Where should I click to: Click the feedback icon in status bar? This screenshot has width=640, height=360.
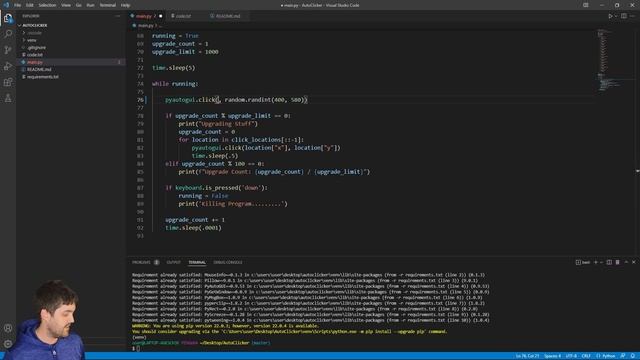coord(623,356)
